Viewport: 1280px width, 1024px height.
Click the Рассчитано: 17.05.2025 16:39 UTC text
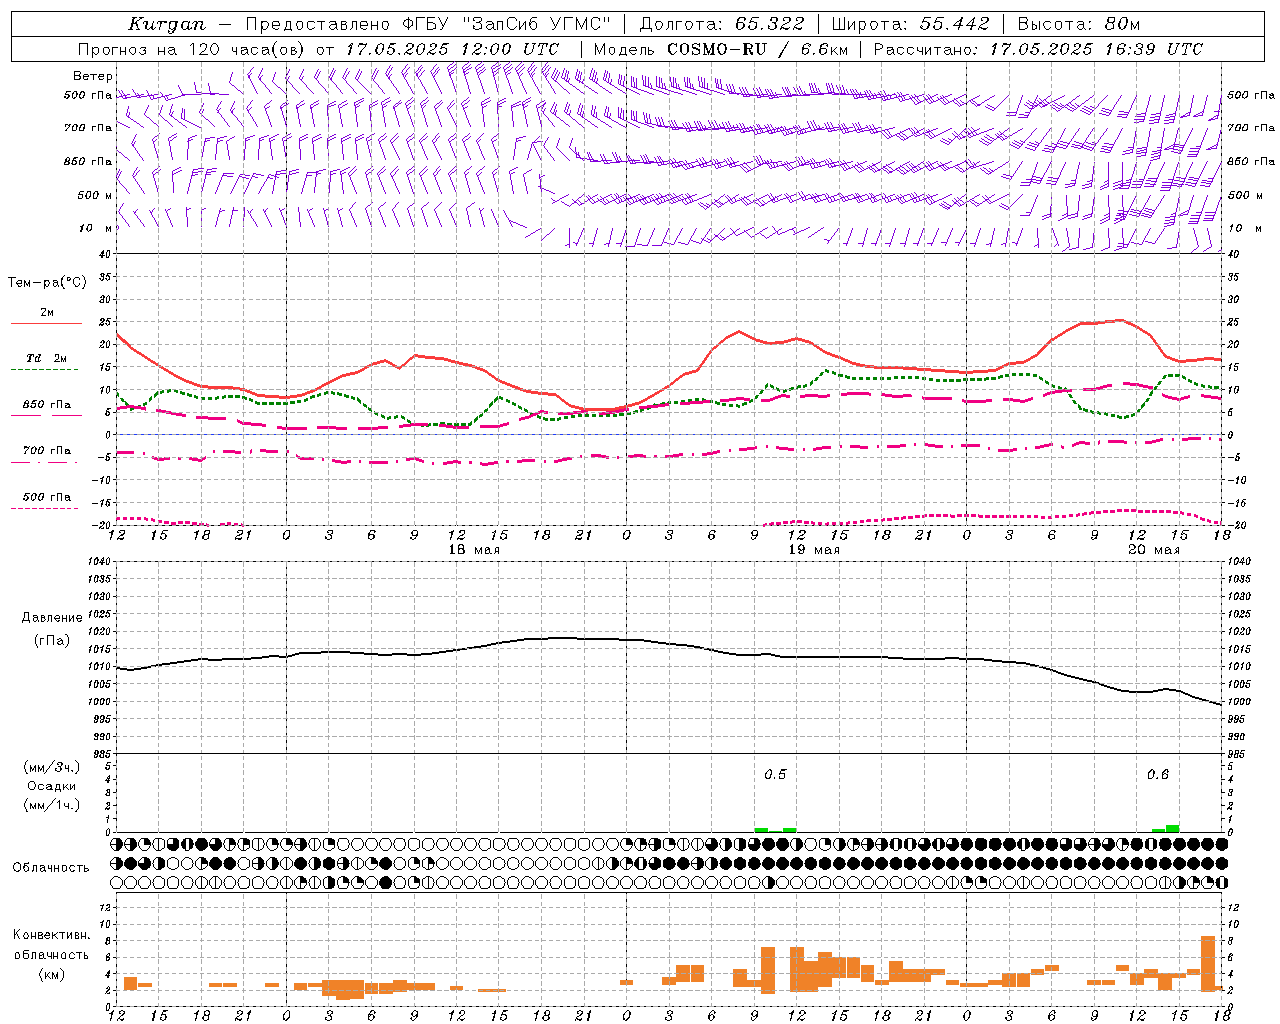pyautogui.click(x=1038, y=49)
